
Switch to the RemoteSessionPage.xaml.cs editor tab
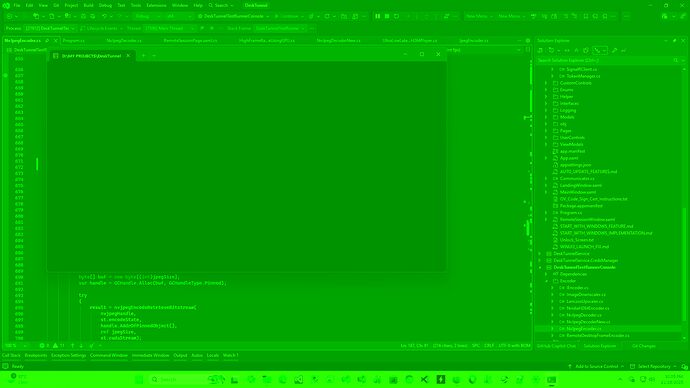[190, 40]
